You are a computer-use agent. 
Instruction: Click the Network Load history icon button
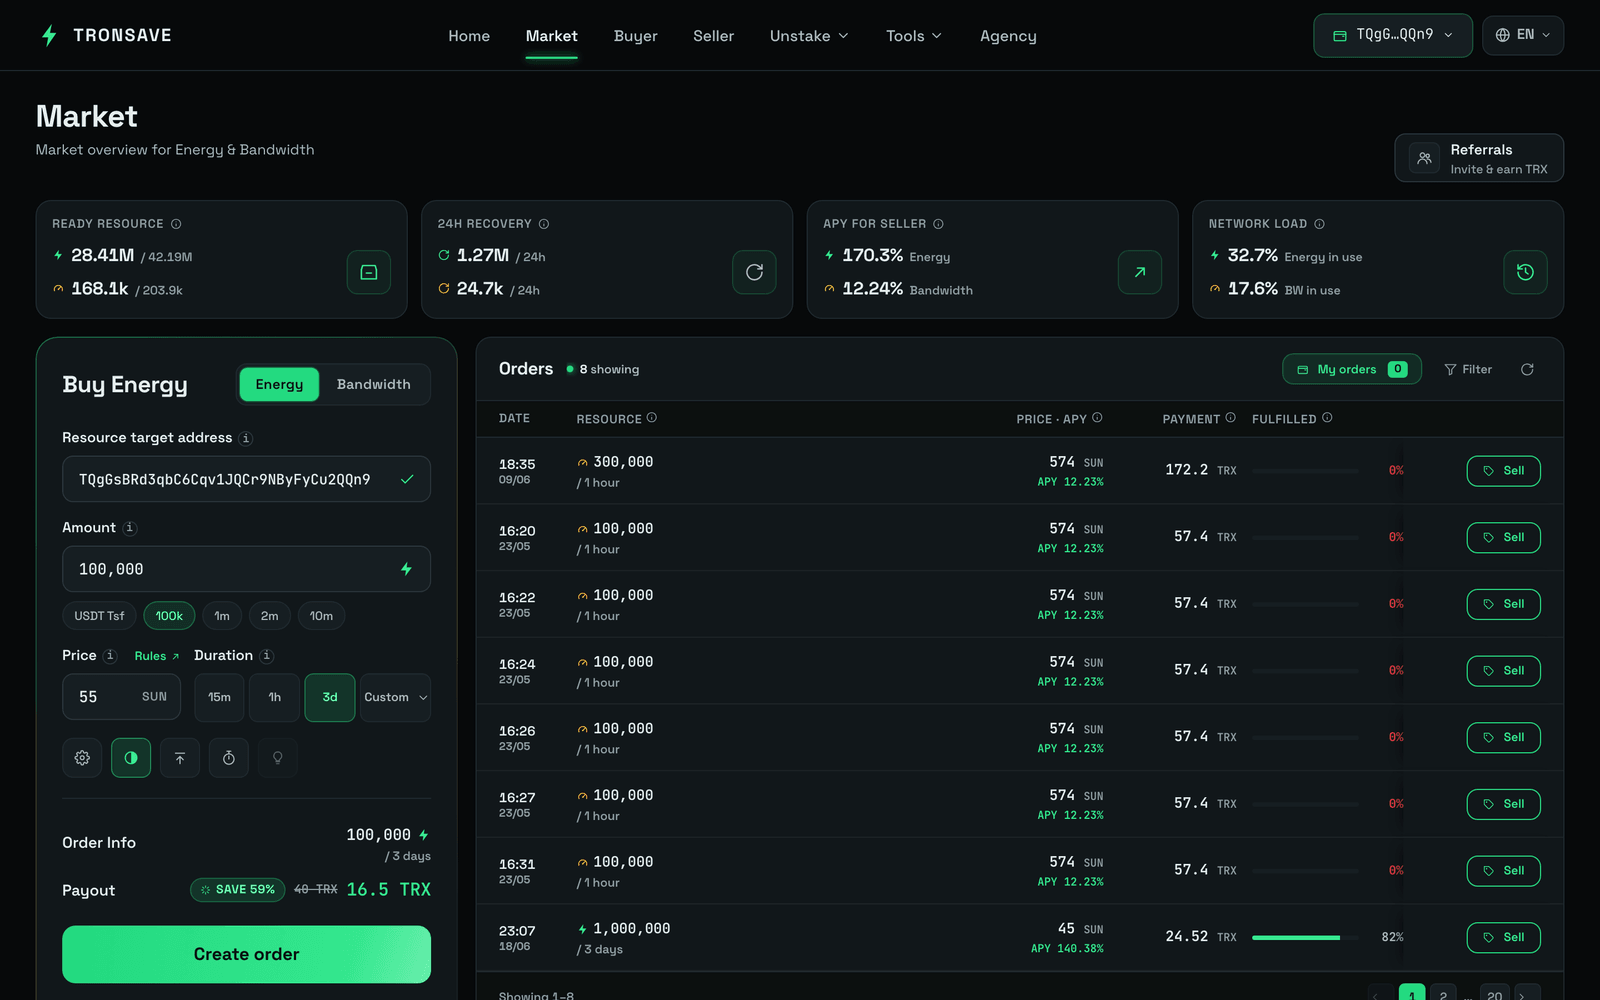click(x=1525, y=272)
